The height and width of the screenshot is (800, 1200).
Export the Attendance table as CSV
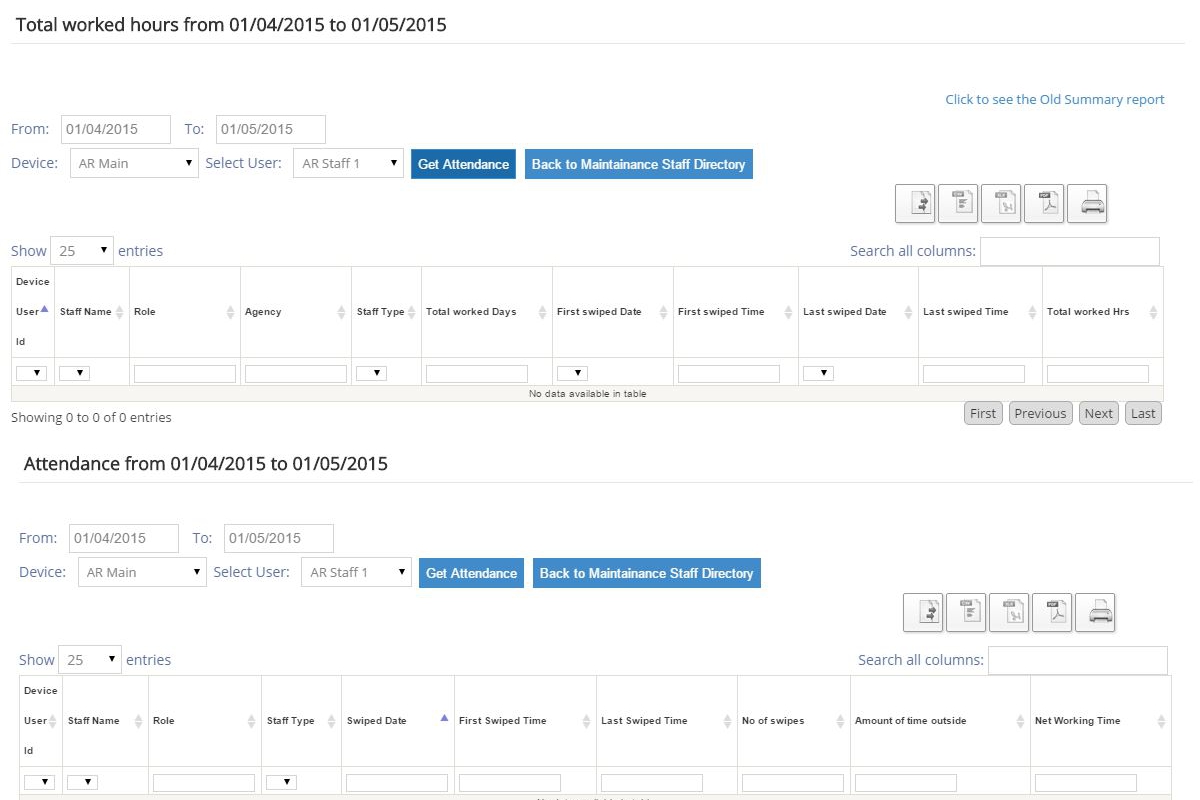point(965,613)
